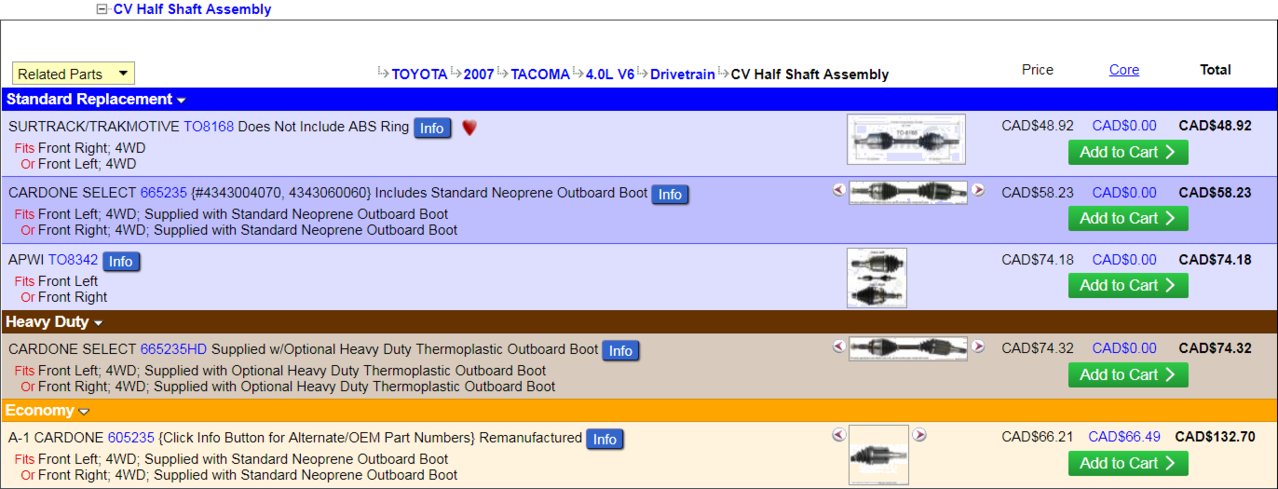This screenshot has height=489, width=1278.
Task: Open Info for CARDONE SELECT 665235
Action: click(x=670, y=194)
